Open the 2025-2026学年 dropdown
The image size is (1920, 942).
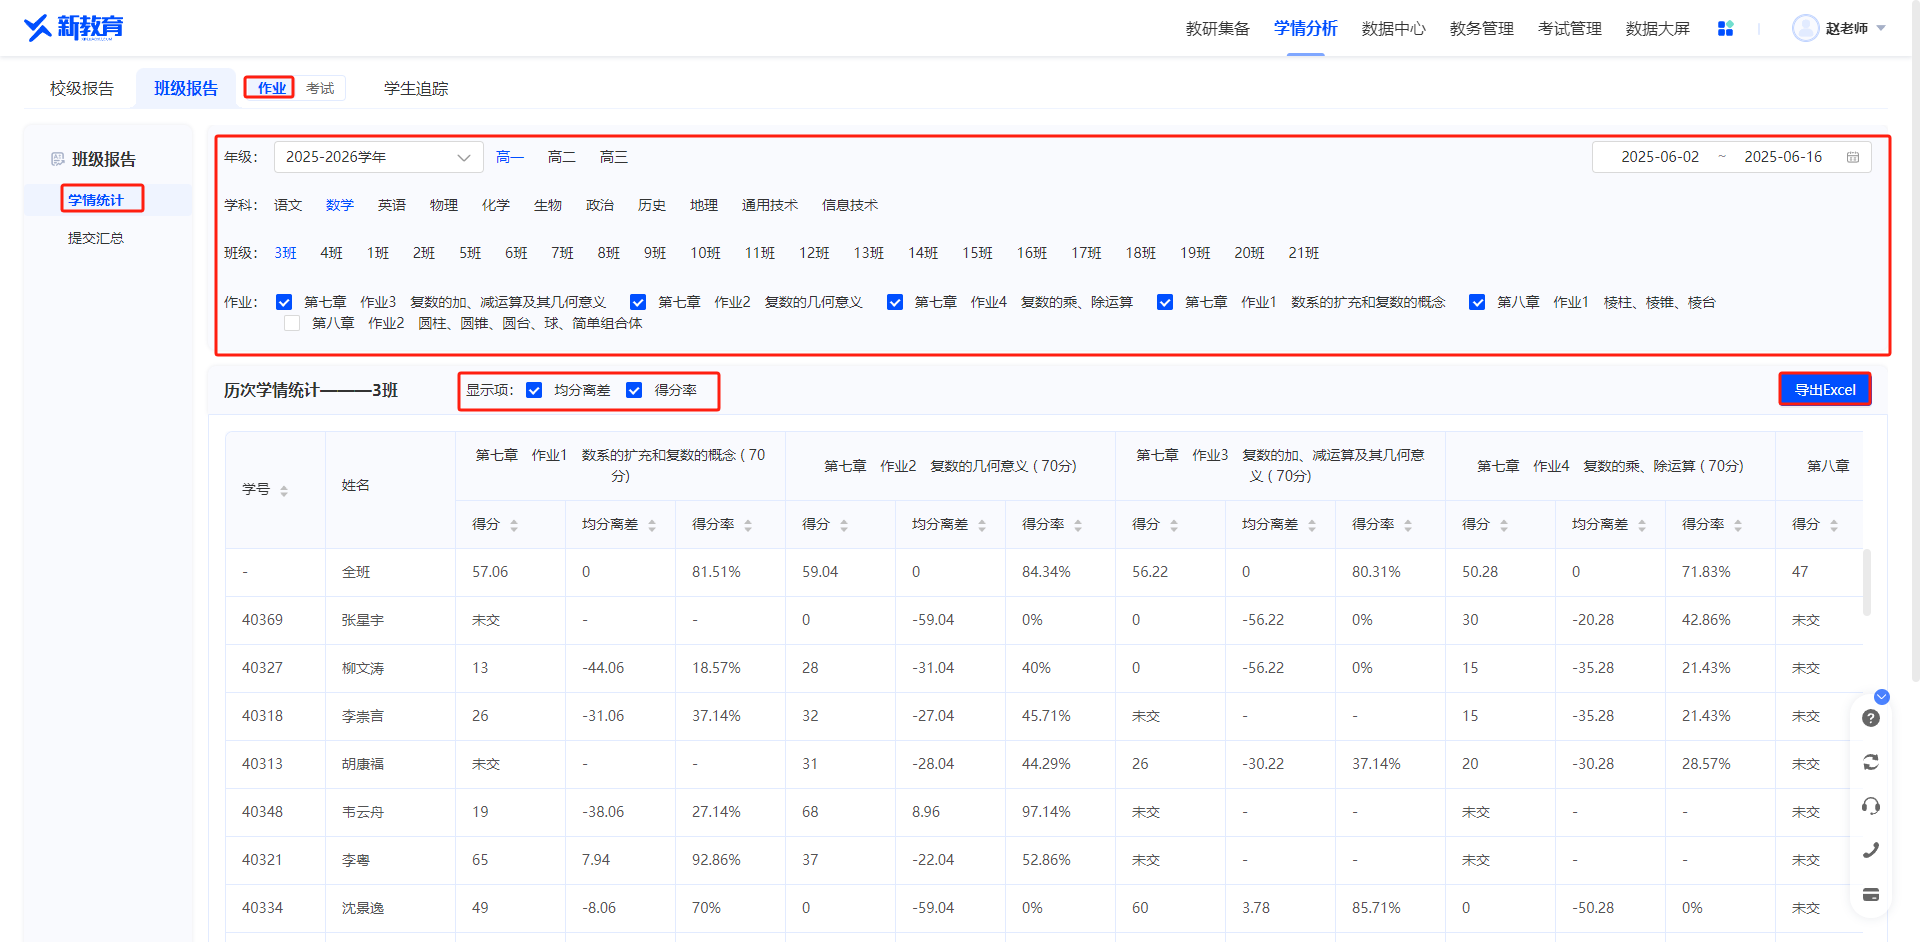pyautogui.click(x=378, y=157)
